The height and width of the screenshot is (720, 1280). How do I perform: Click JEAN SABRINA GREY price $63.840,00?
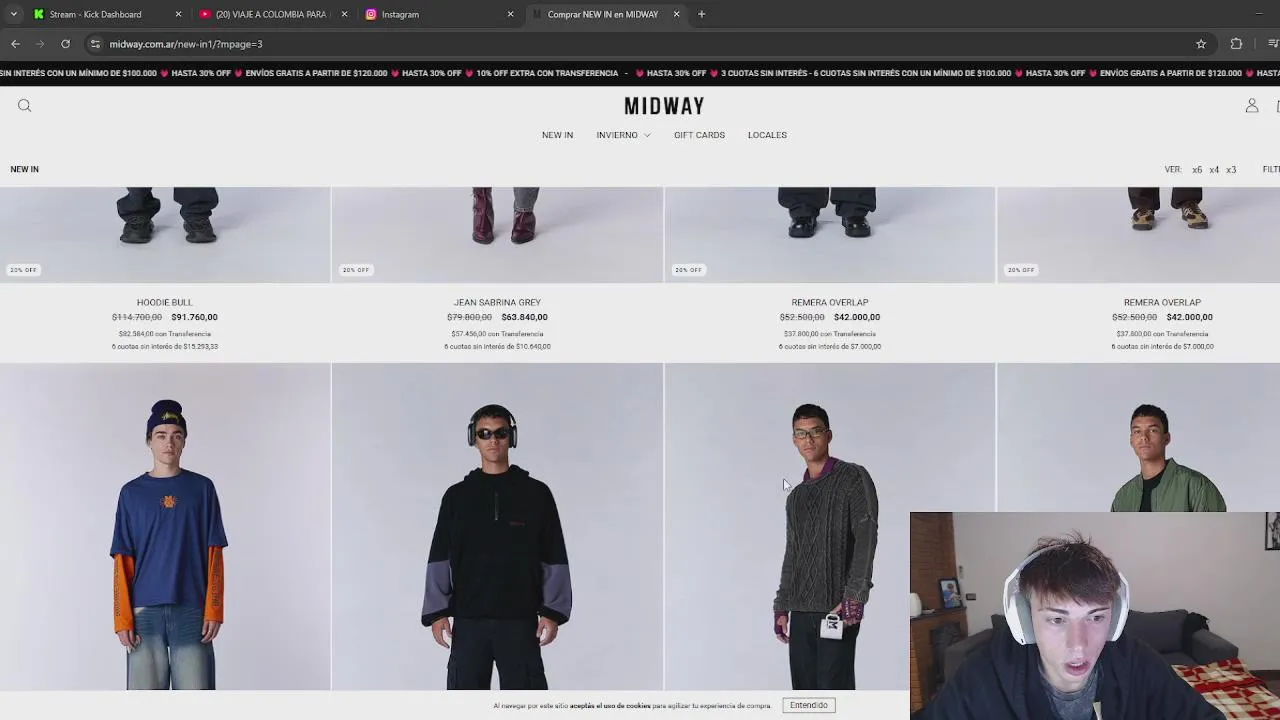coord(524,317)
